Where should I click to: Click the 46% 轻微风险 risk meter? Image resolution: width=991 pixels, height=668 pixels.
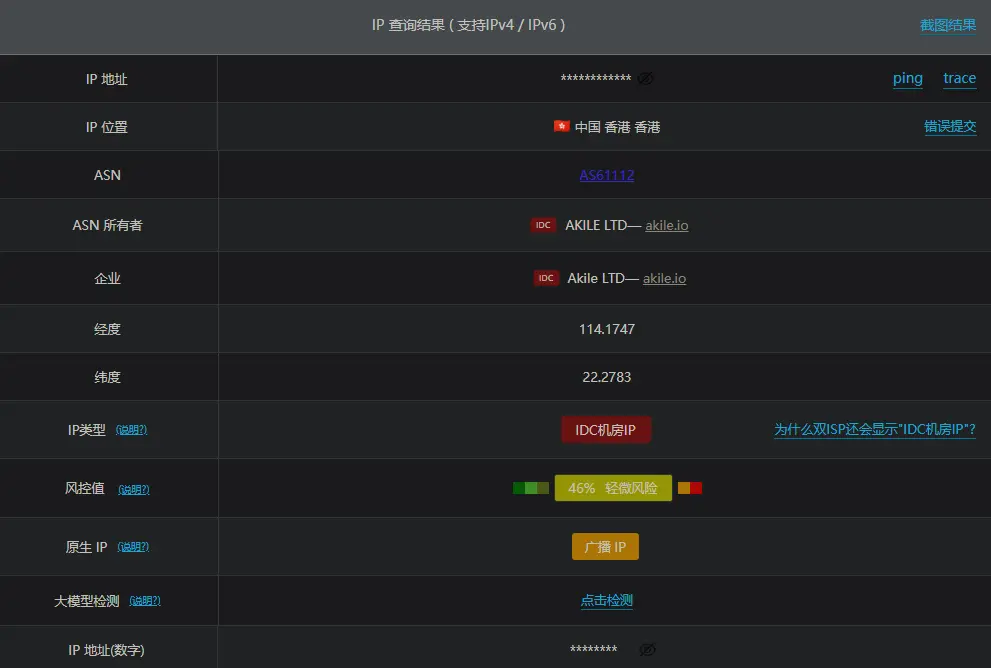click(612, 488)
